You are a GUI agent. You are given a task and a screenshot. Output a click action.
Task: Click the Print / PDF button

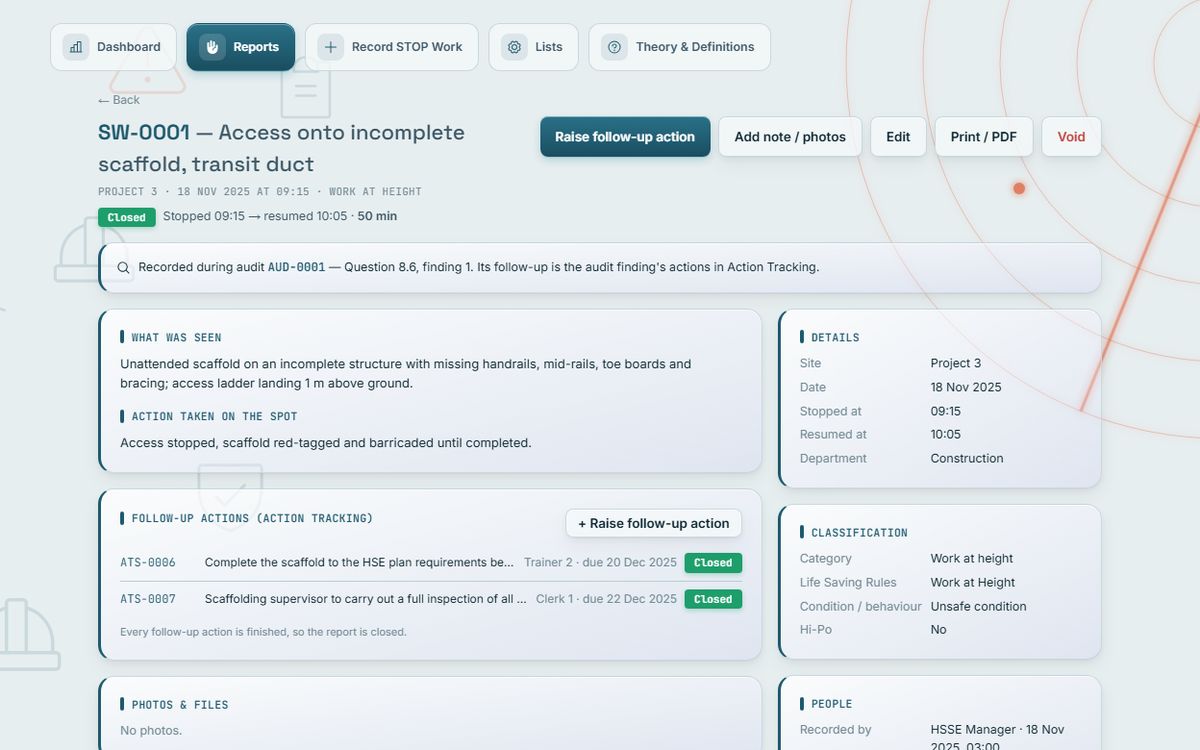(x=983, y=137)
